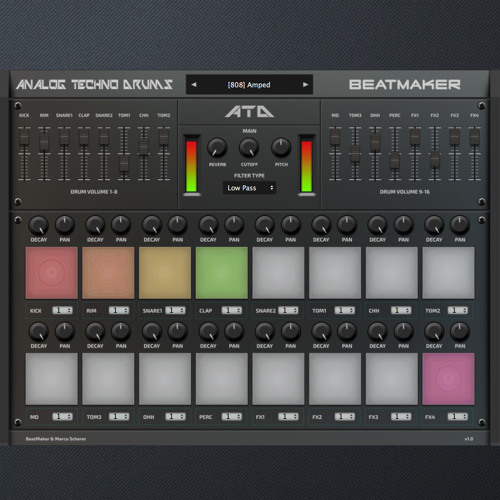
Task: Adjust the SNARE2 sample number stepper
Action: point(288,310)
